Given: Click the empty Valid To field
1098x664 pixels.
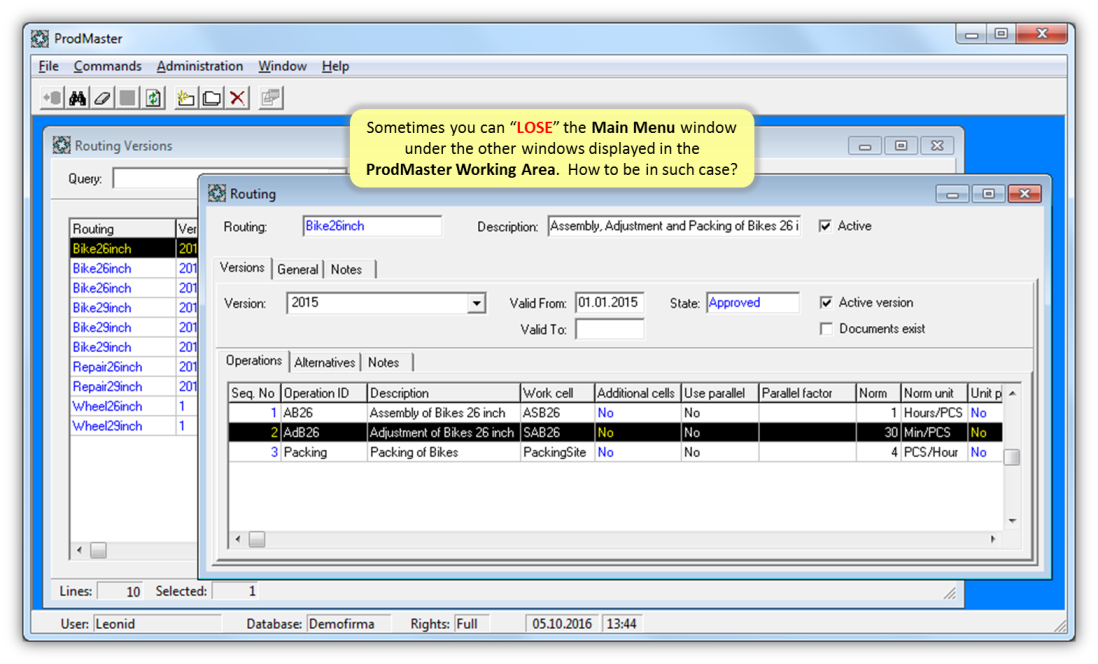Looking at the screenshot, I should pyautogui.click(x=609, y=329).
